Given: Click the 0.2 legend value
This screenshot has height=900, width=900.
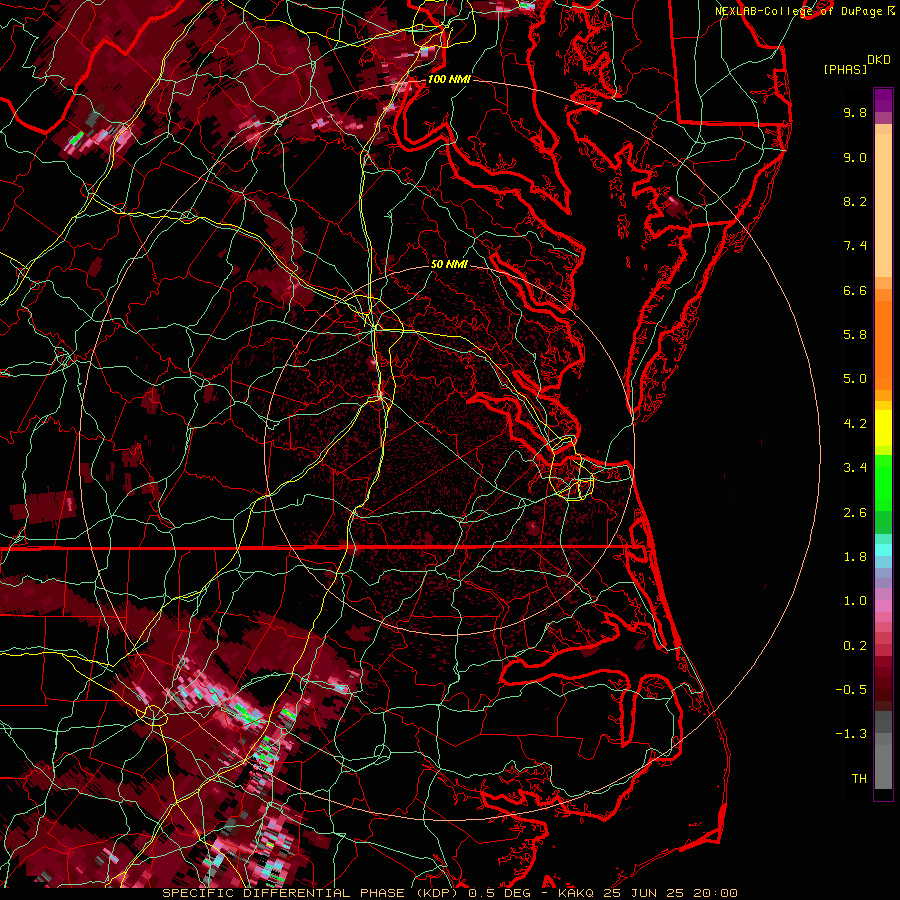Looking at the screenshot, I should (855, 646).
